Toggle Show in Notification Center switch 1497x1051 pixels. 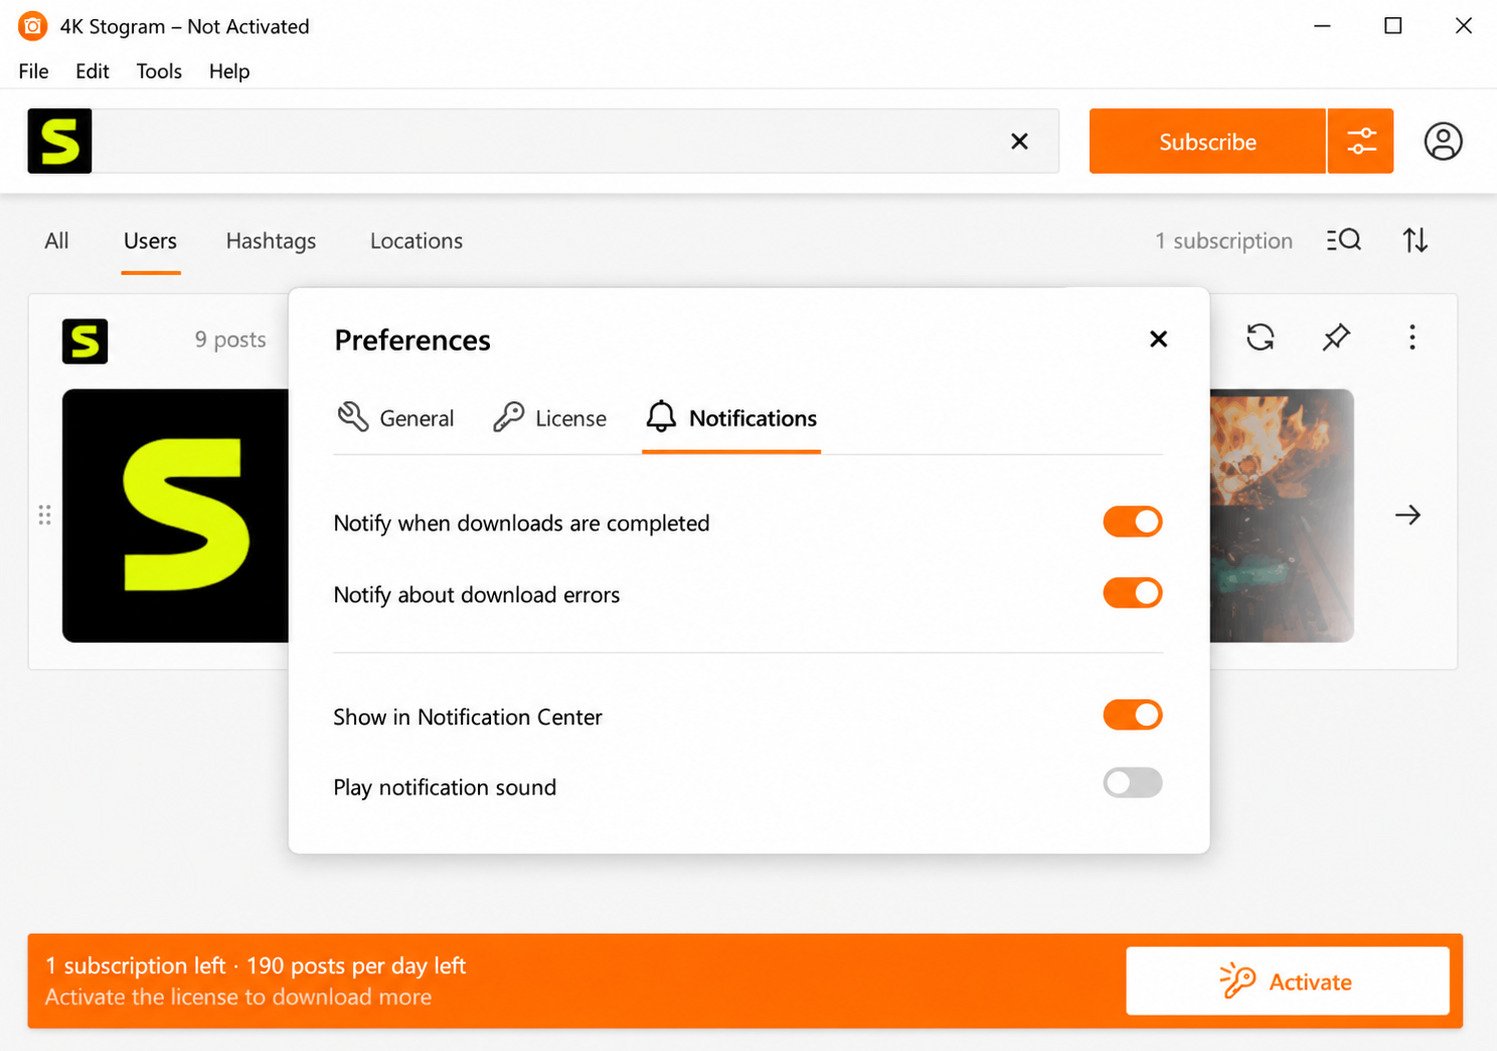pyautogui.click(x=1132, y=715)
